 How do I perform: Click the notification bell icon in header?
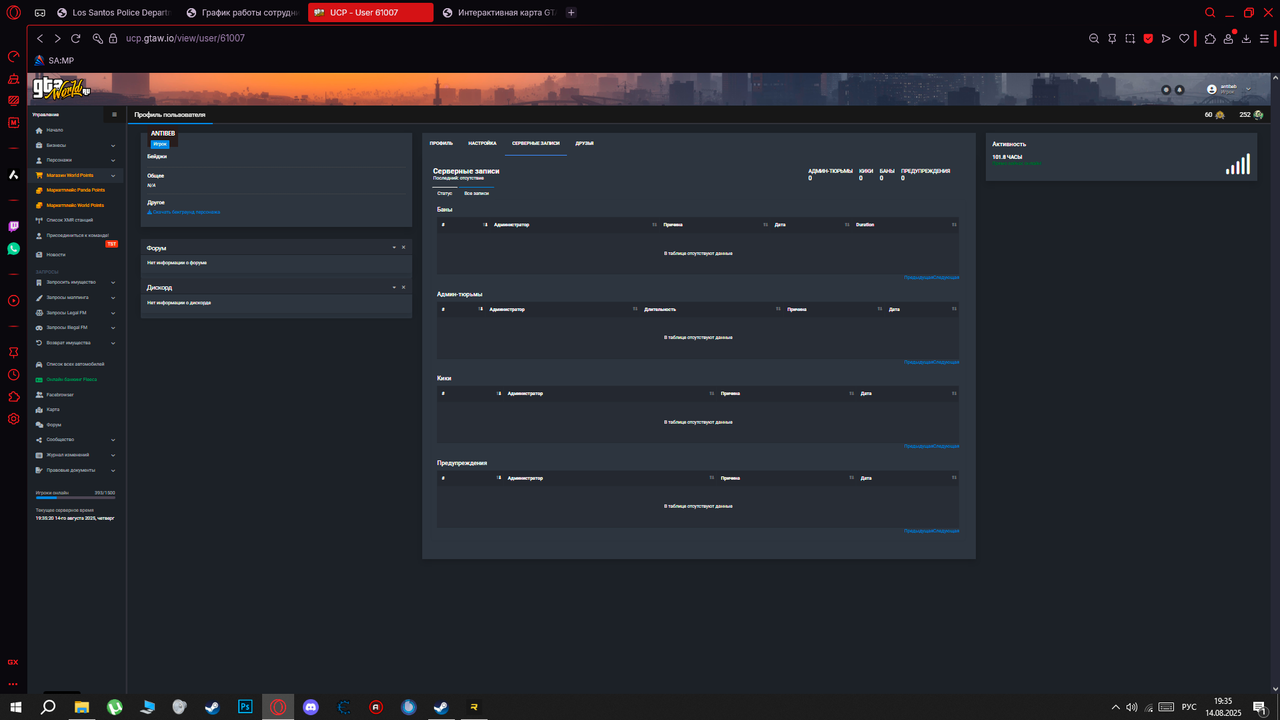[1179, 90]
